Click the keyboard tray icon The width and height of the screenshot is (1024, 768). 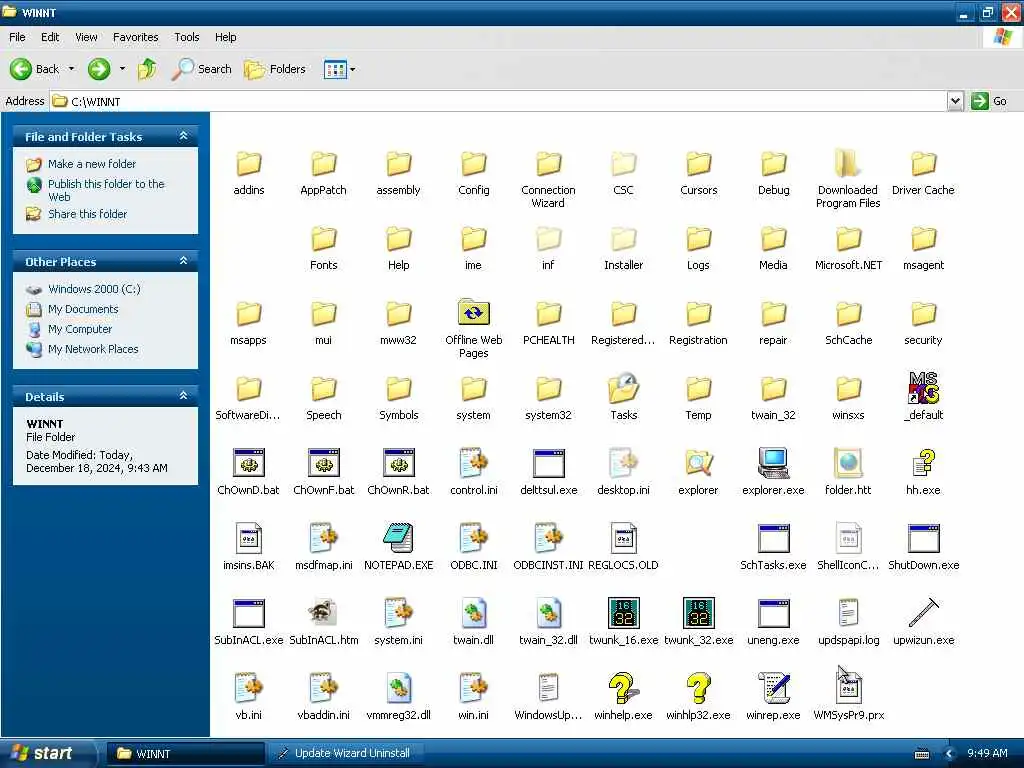921,754
